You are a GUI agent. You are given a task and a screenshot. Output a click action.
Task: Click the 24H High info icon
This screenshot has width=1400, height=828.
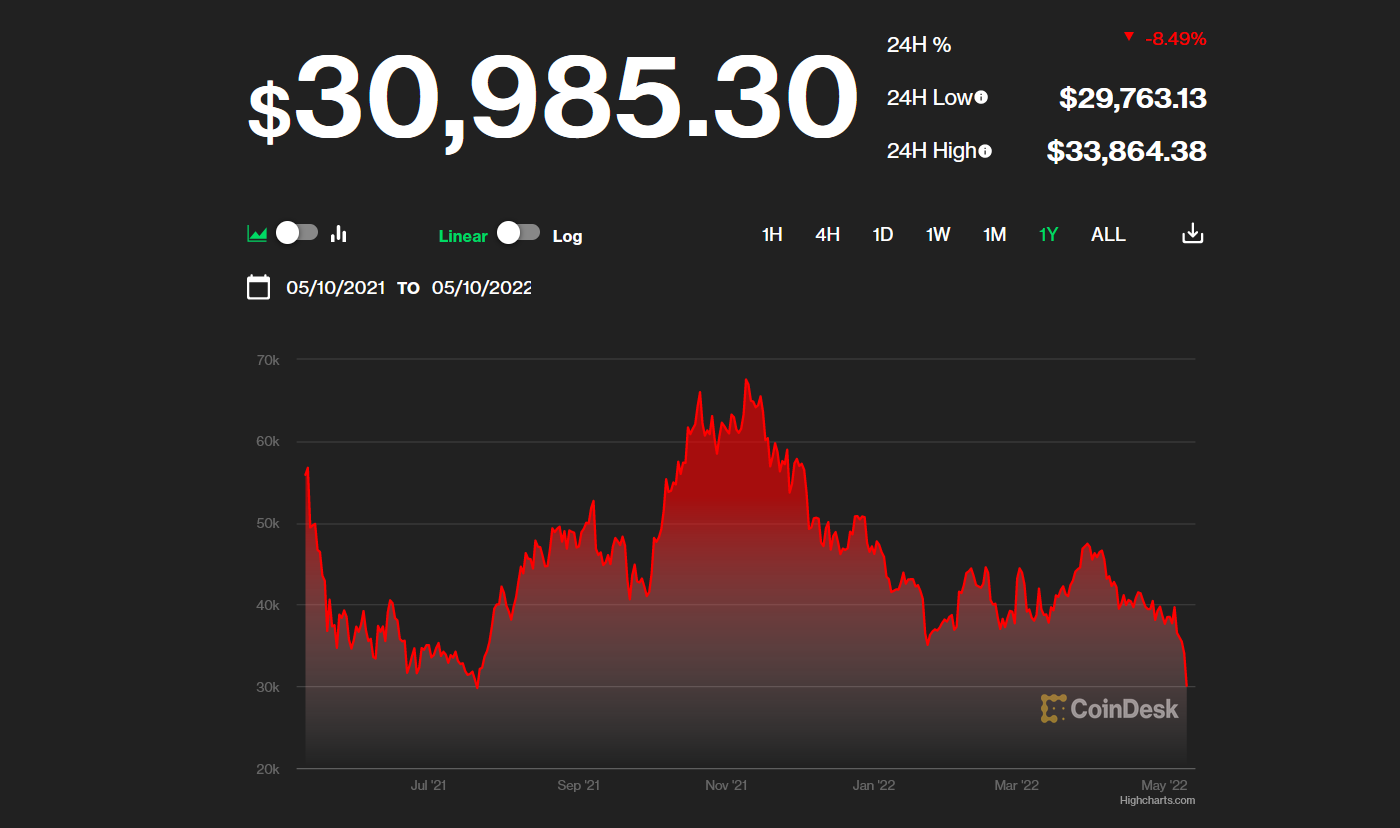click(x=985, y=151)
